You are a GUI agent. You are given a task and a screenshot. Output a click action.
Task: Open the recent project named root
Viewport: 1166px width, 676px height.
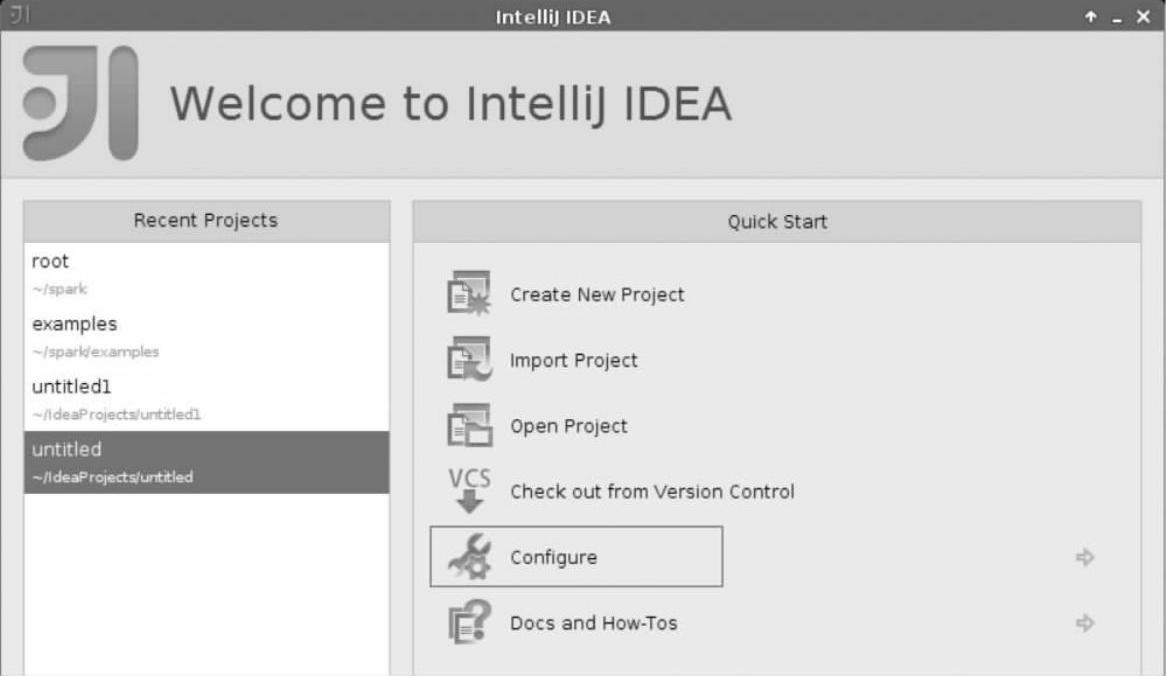pos(51,261)
